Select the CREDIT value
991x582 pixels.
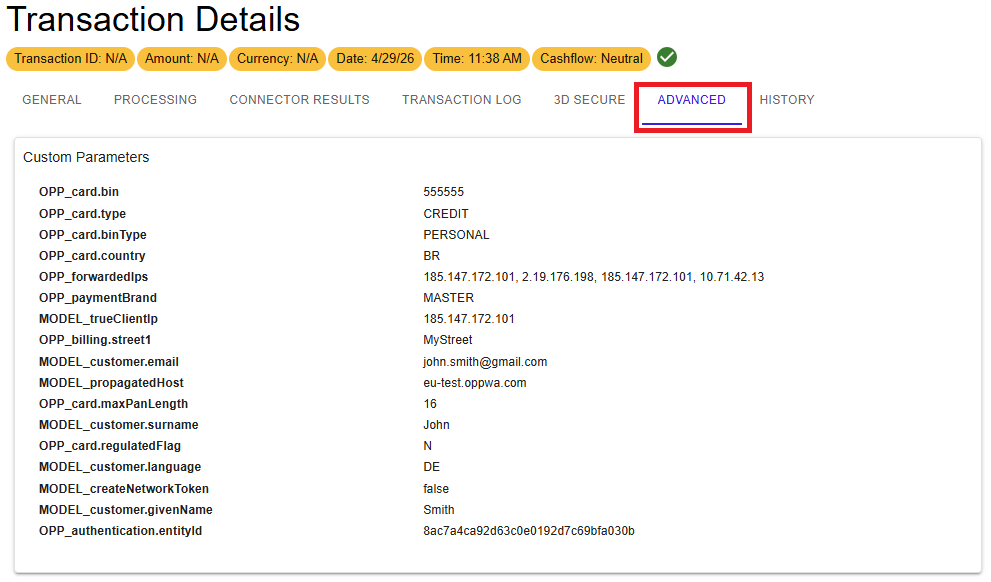tap(446, 214)
